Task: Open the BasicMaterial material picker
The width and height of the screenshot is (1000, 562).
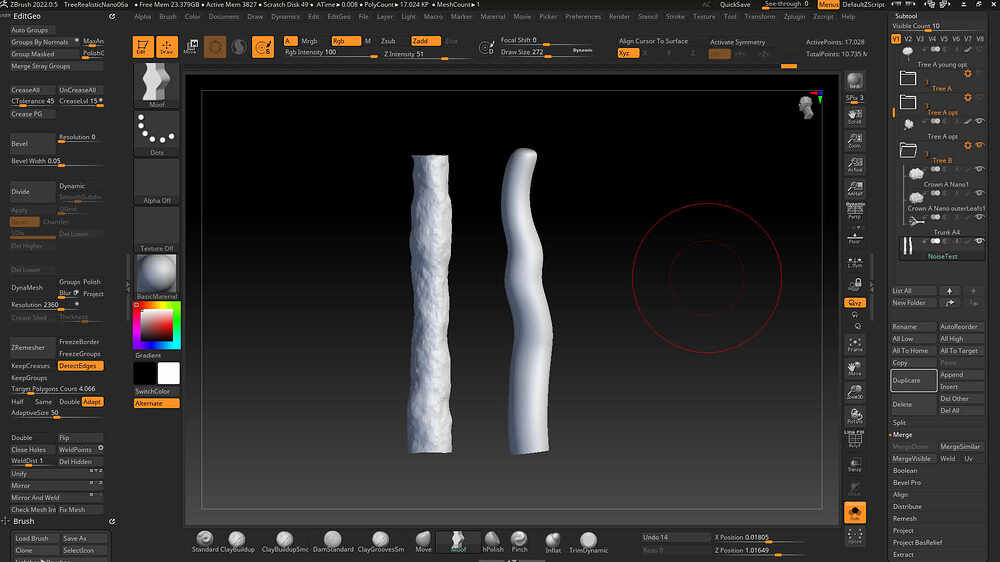Action: tap(157, 277)
